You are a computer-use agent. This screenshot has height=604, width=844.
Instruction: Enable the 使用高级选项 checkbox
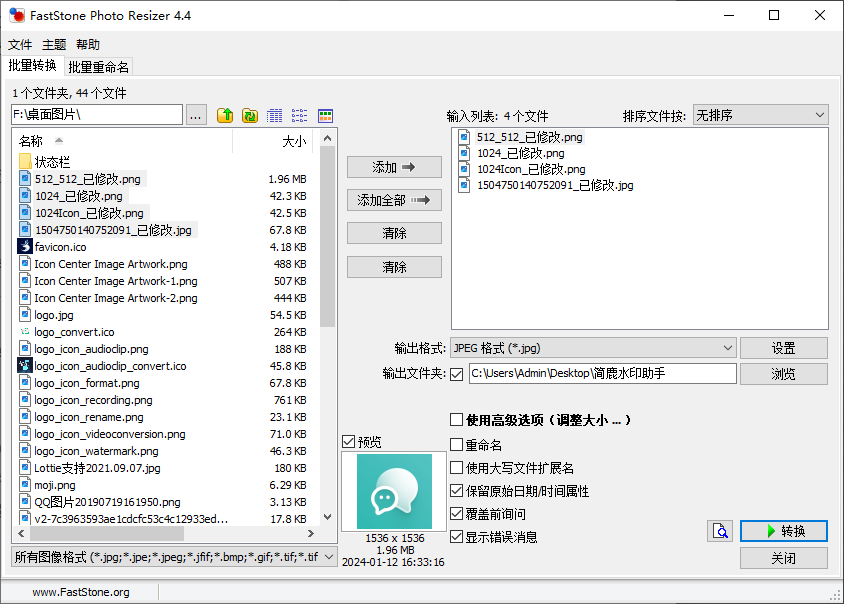[x=457, y=420]
